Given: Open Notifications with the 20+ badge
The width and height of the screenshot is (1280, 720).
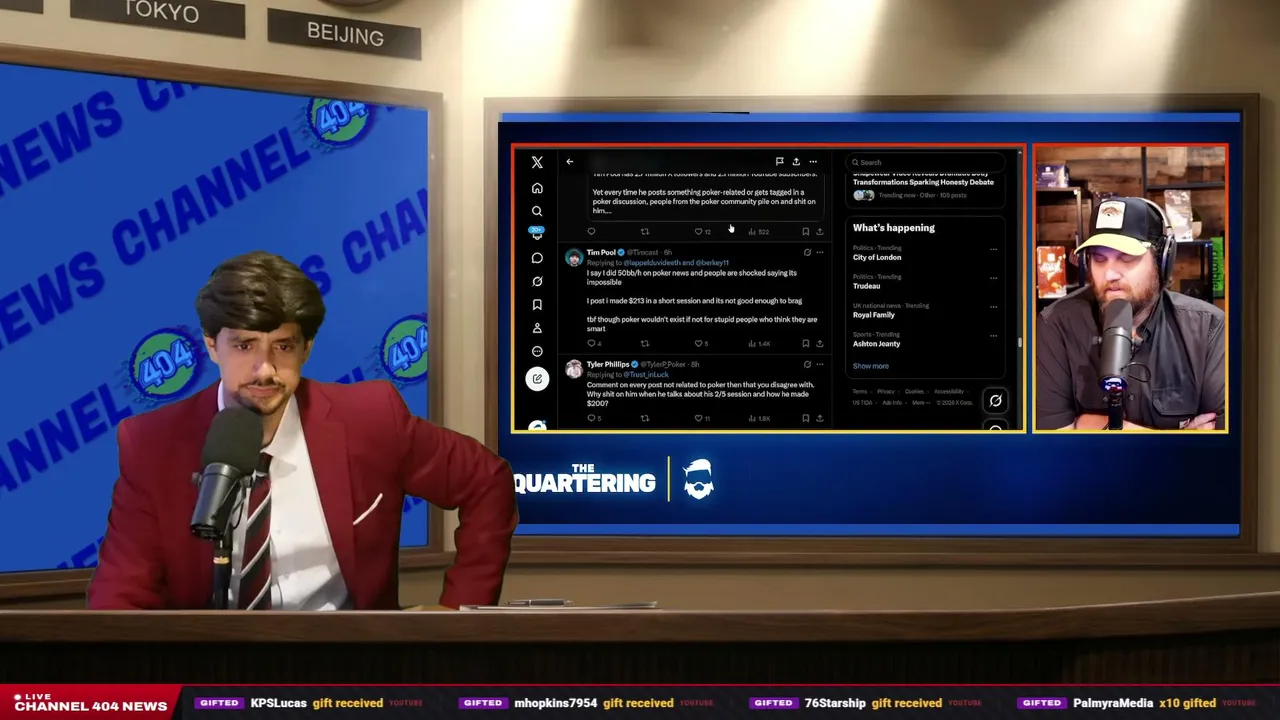Looking at the screenshot, I should [x=537, y=233].
